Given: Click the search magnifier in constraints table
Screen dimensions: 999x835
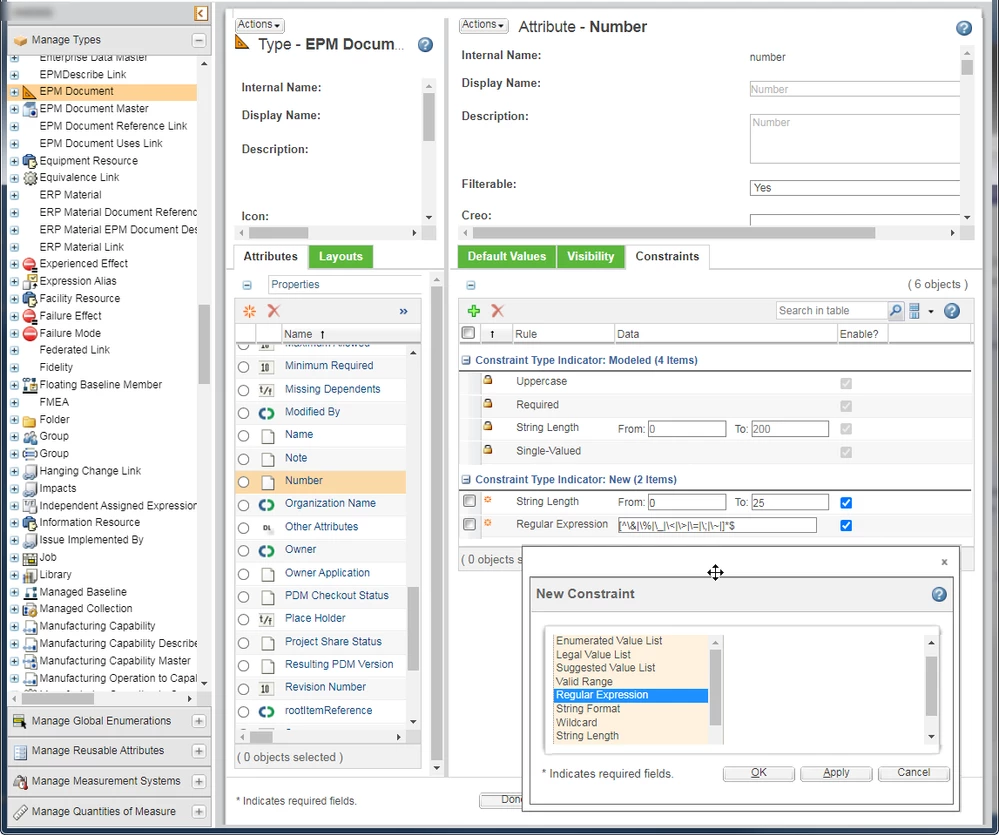Looking at the screenshot, I should 896,310.
